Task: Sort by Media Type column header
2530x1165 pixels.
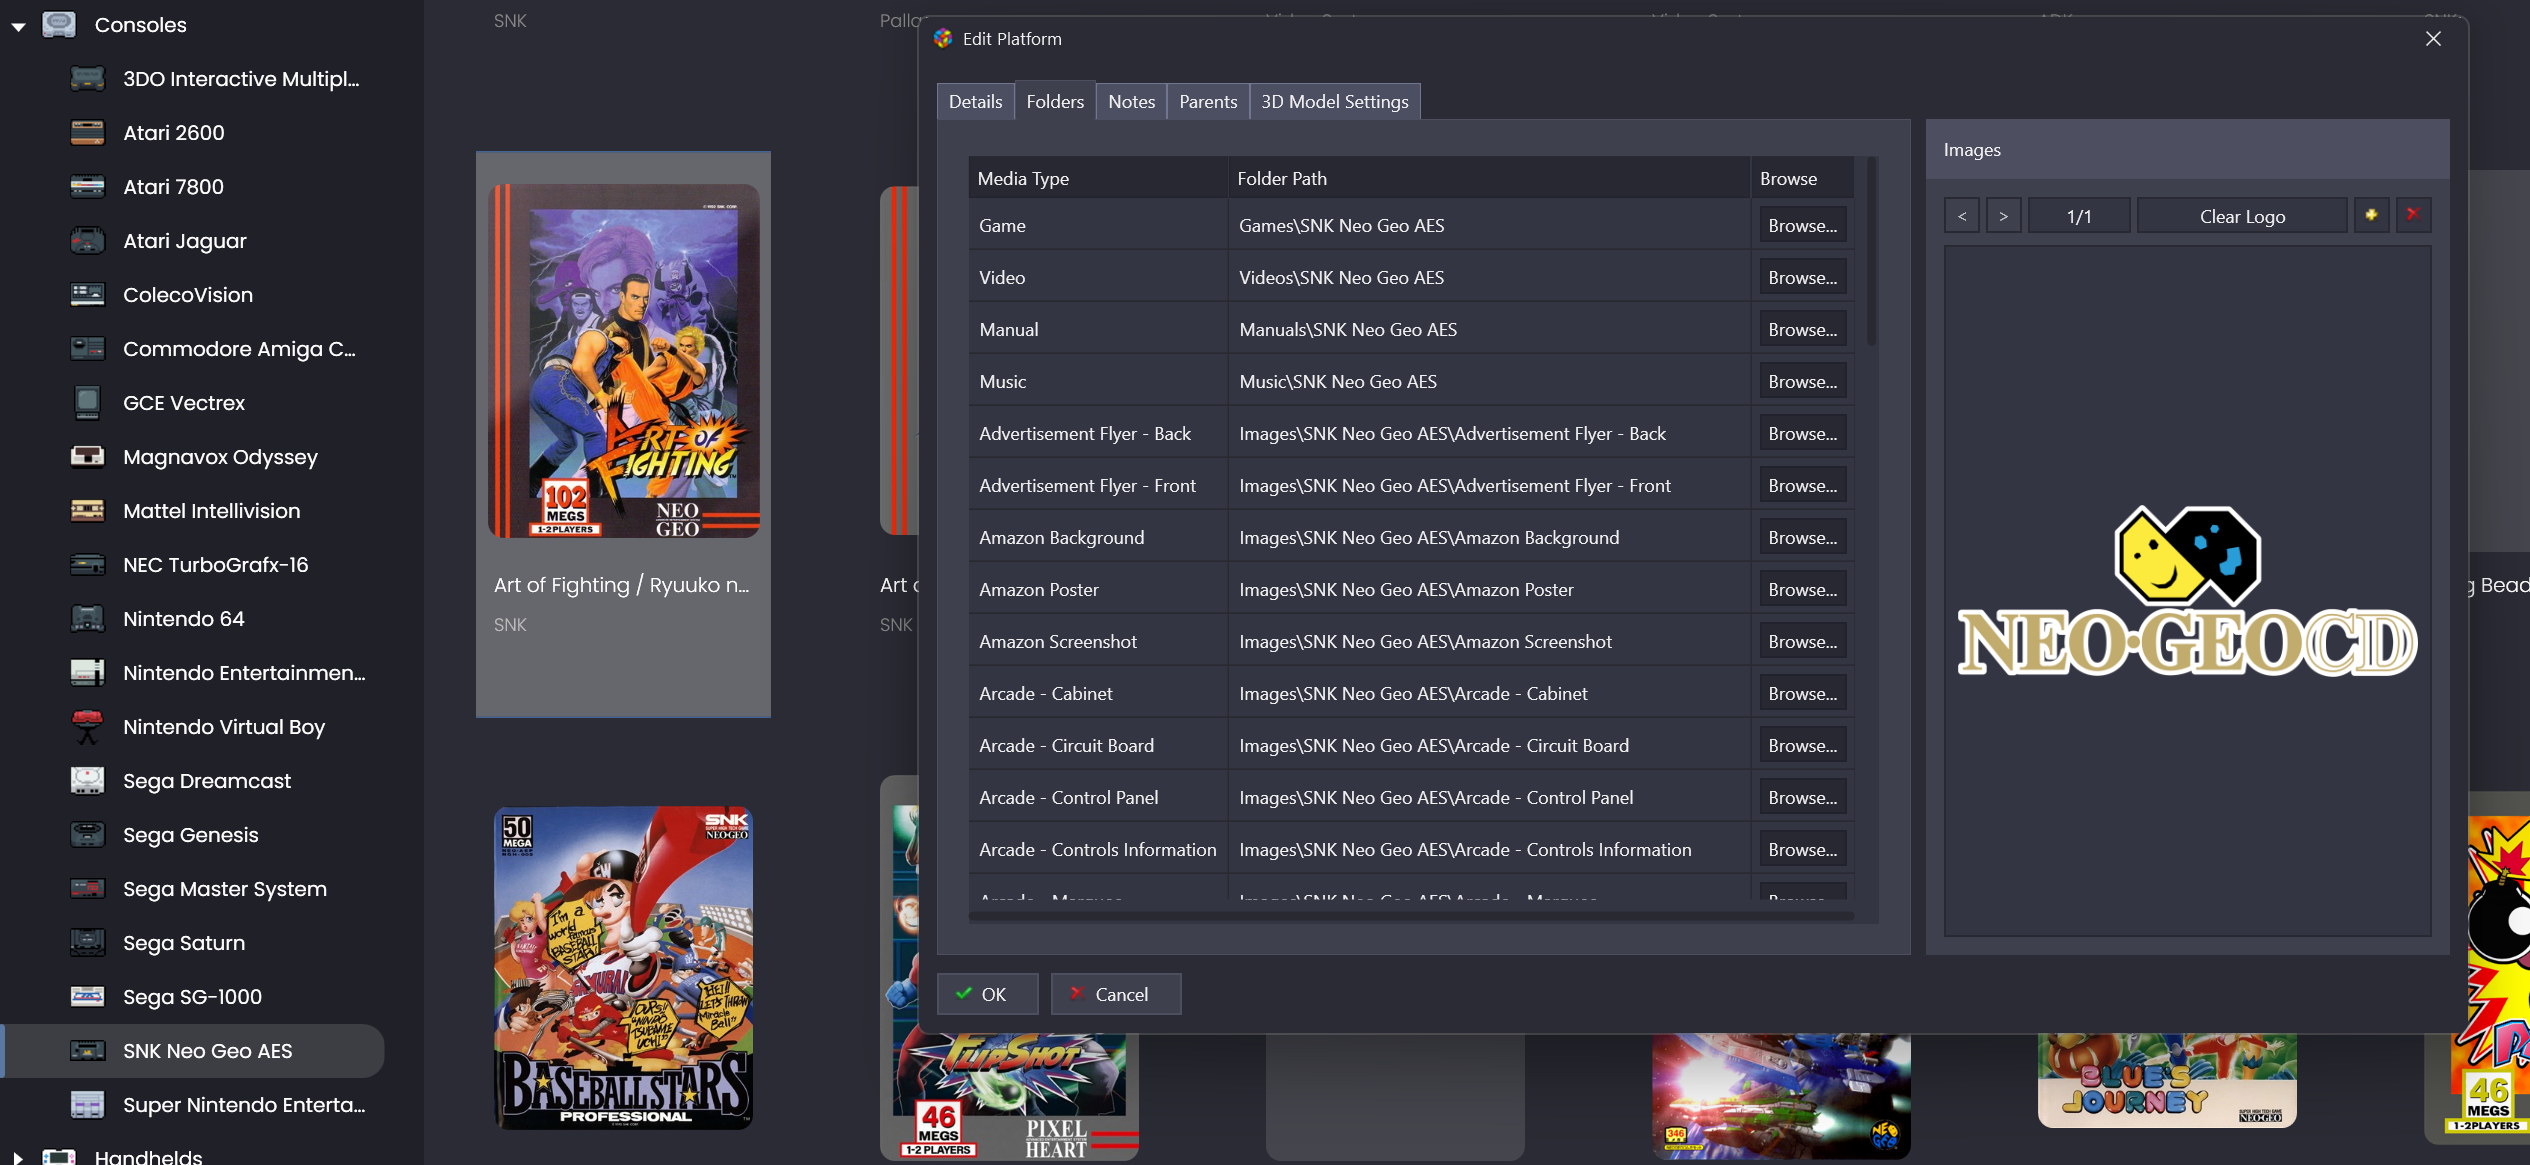Action: tap(1097, 178)
